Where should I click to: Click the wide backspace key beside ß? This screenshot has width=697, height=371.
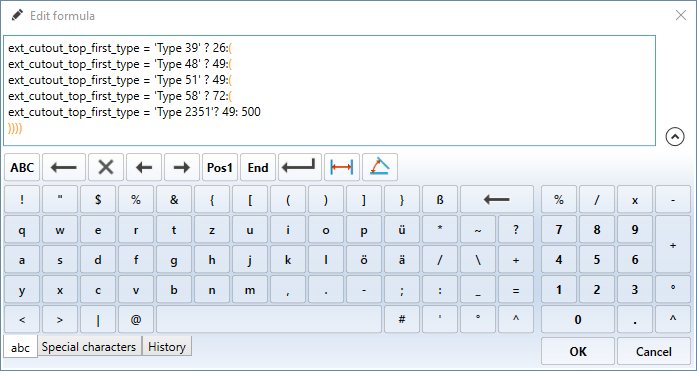click(497, 199)
